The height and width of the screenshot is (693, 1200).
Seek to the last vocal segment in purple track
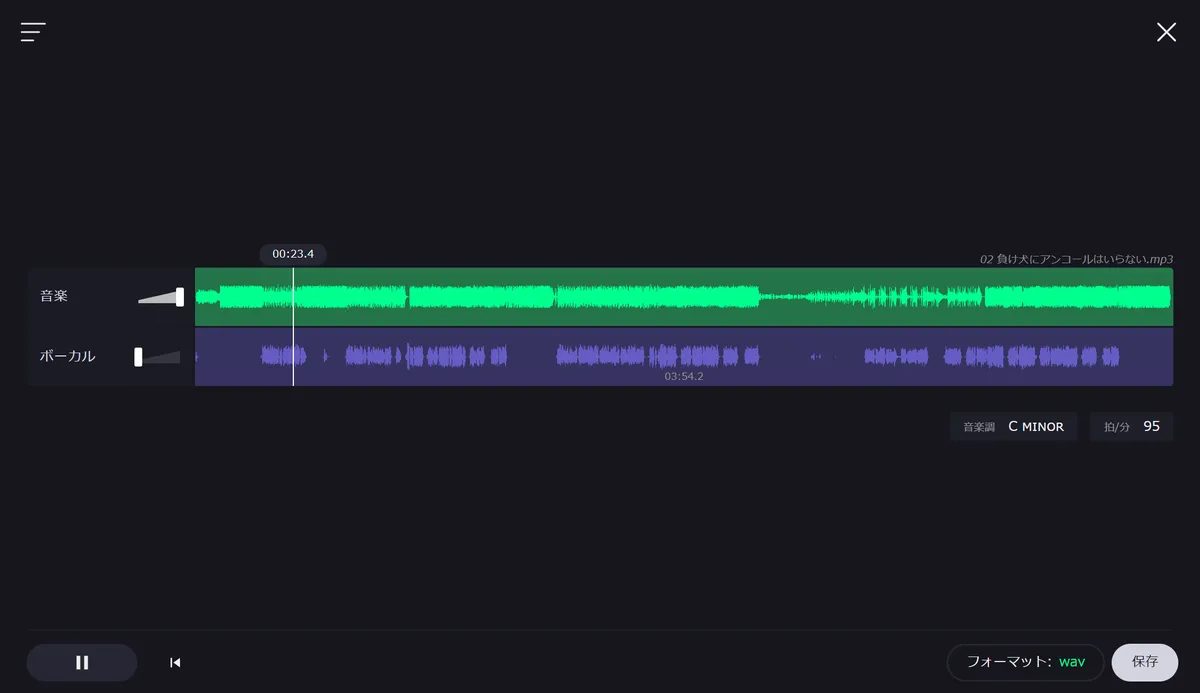1108,356
